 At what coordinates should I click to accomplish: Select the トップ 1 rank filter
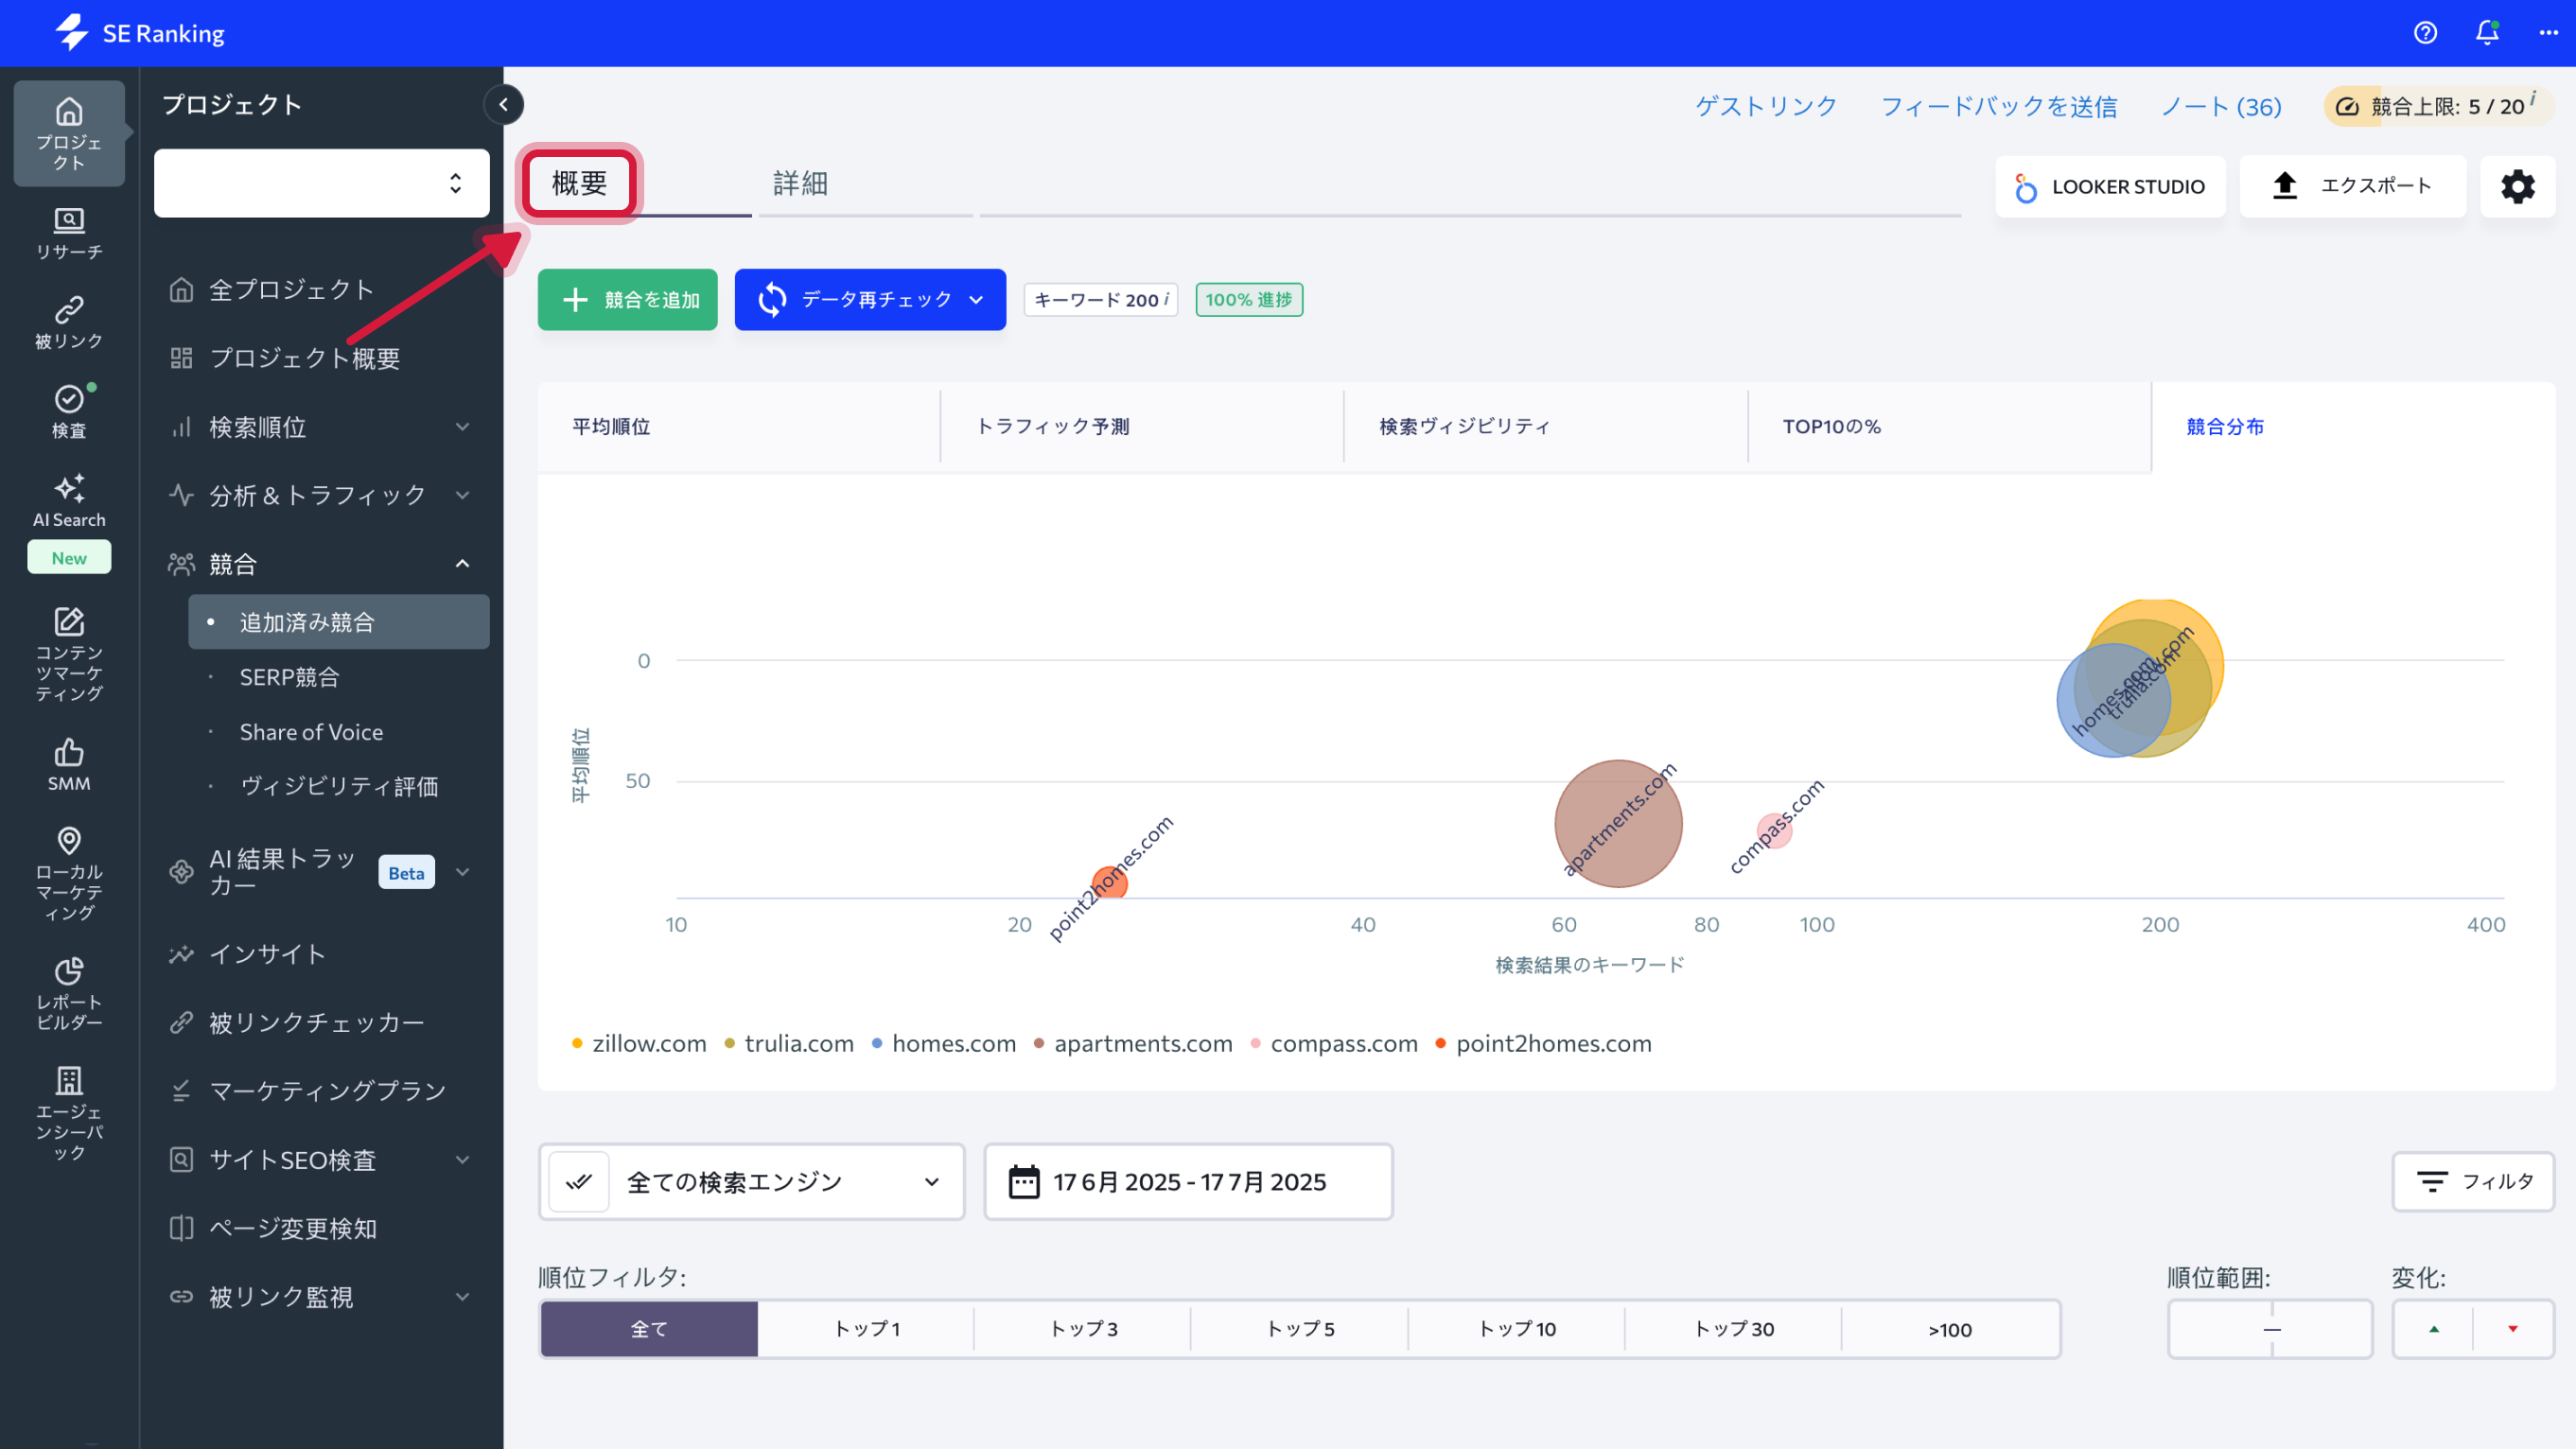point(866,1329)
